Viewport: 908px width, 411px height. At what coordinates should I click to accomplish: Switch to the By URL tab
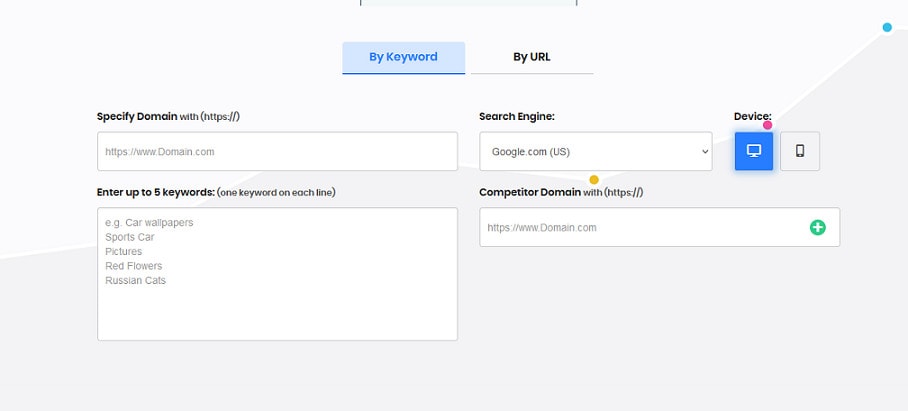(532, 57)
